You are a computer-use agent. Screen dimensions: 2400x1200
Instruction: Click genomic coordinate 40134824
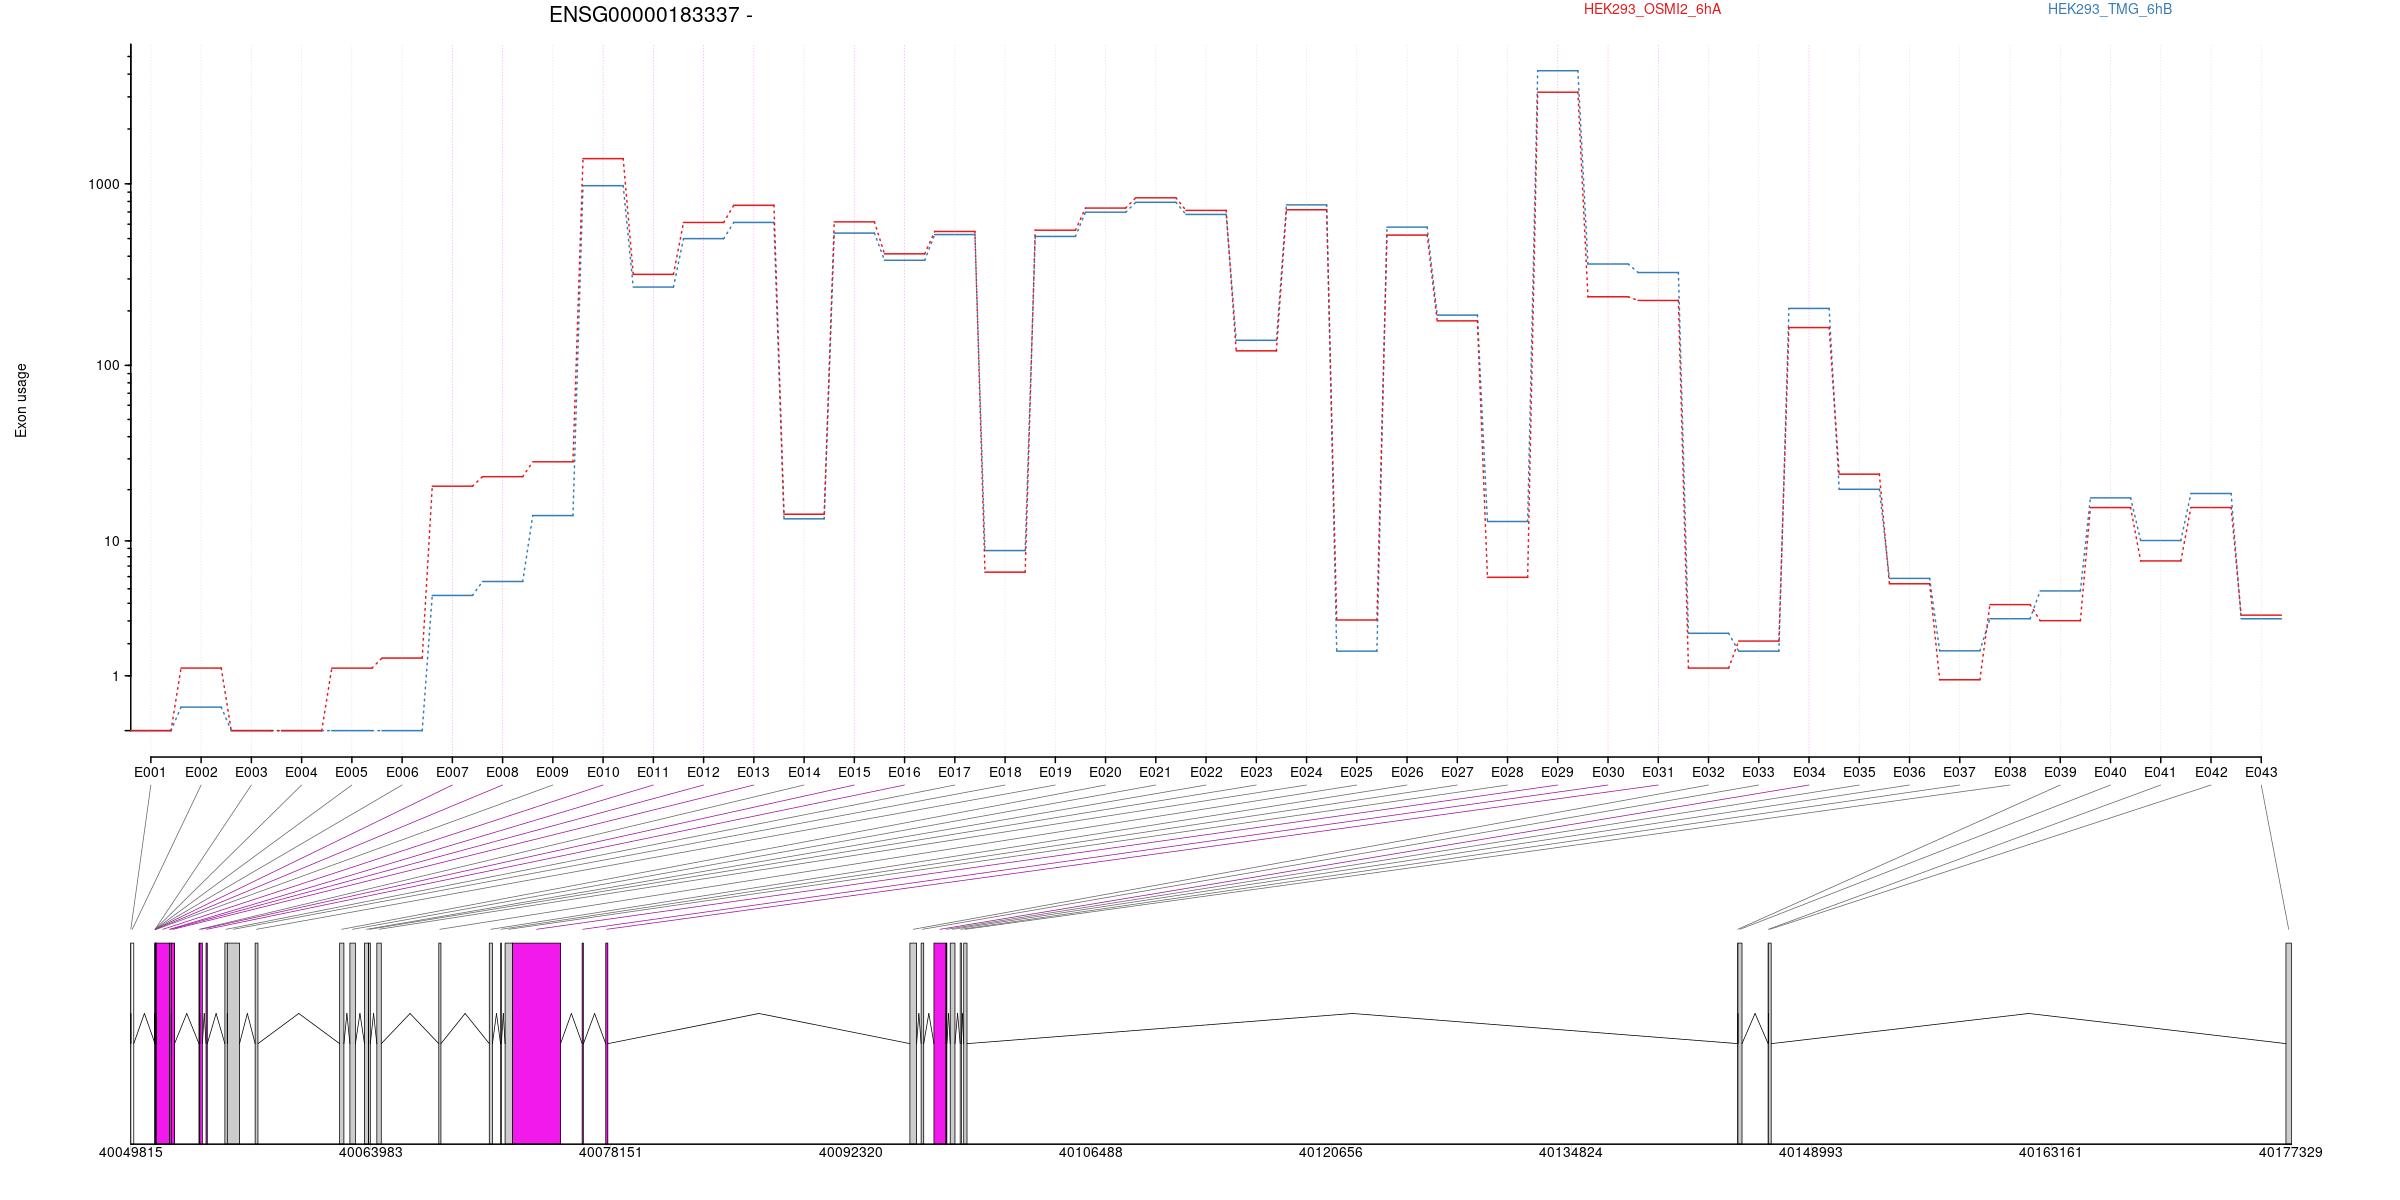click(1571, 1152)
